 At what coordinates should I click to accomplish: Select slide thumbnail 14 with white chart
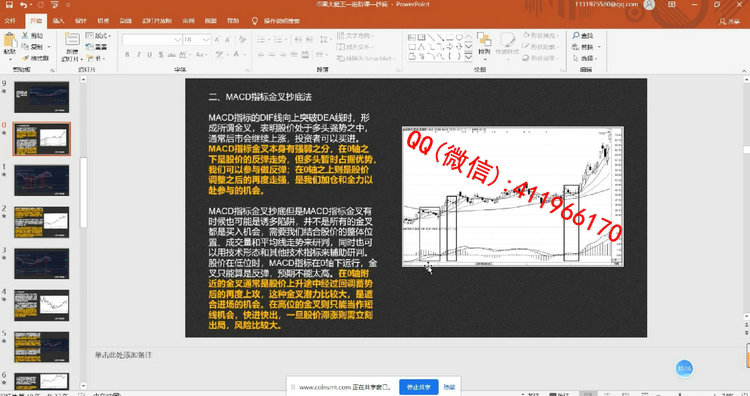(42, 305)
